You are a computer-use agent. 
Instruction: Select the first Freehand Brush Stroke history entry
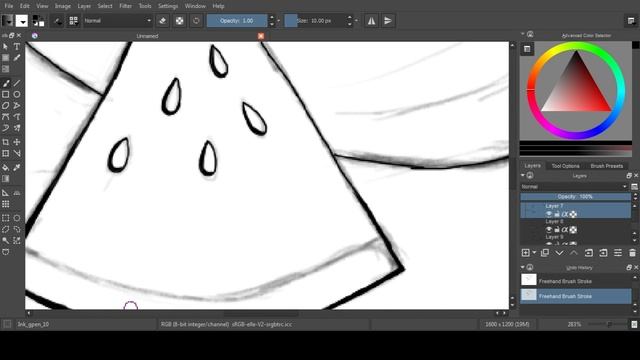(576, 281)
